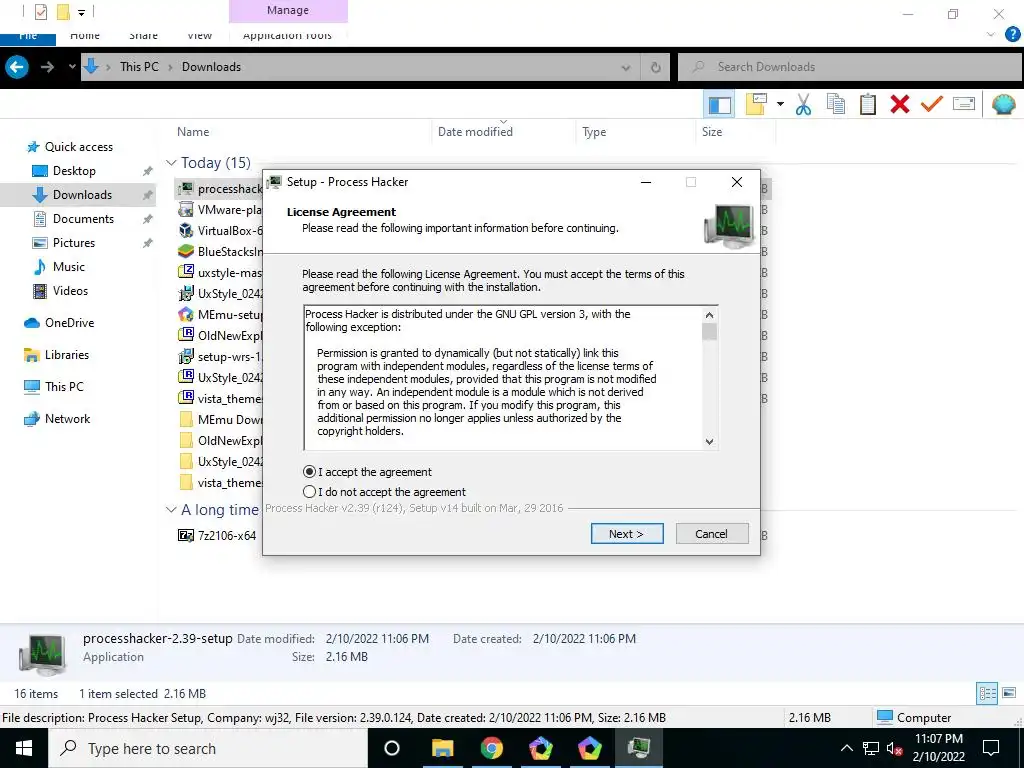Switch to details view icon in status bar
This screenshot has height=768, width=1024.
987,694
